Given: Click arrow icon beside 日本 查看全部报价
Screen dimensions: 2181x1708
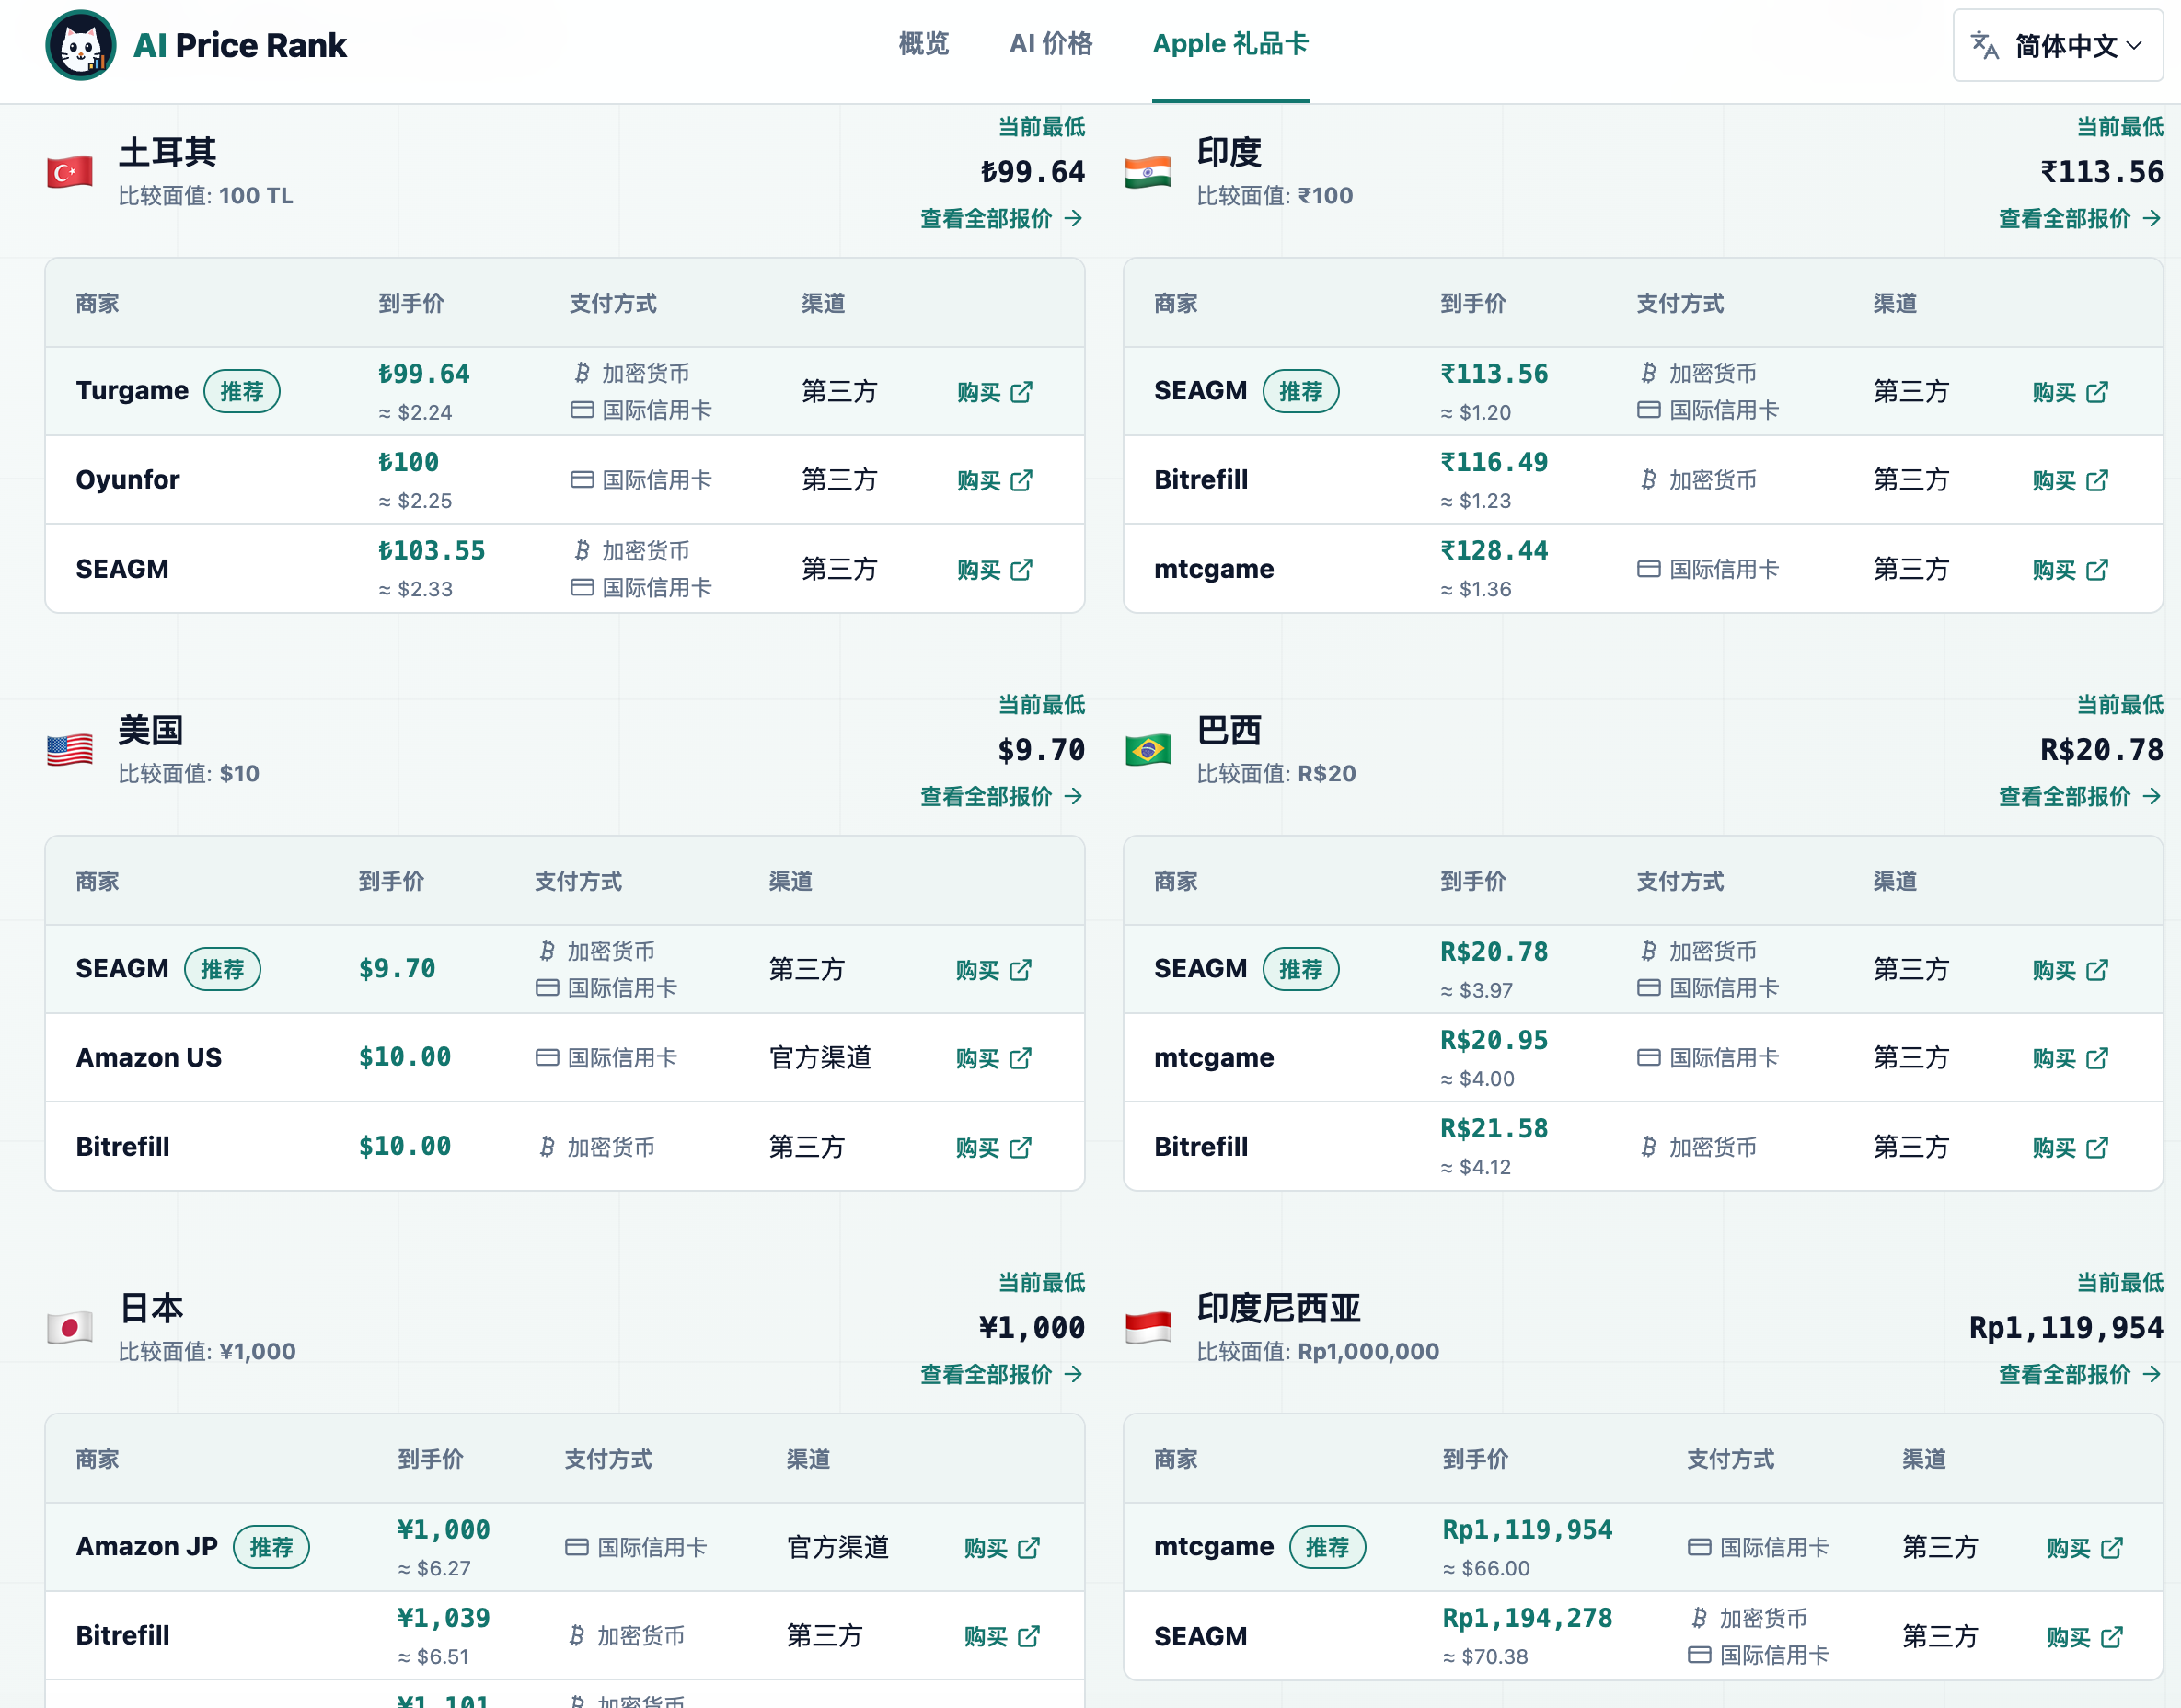Looking at the screenshot, I should coord(1073,1374).
